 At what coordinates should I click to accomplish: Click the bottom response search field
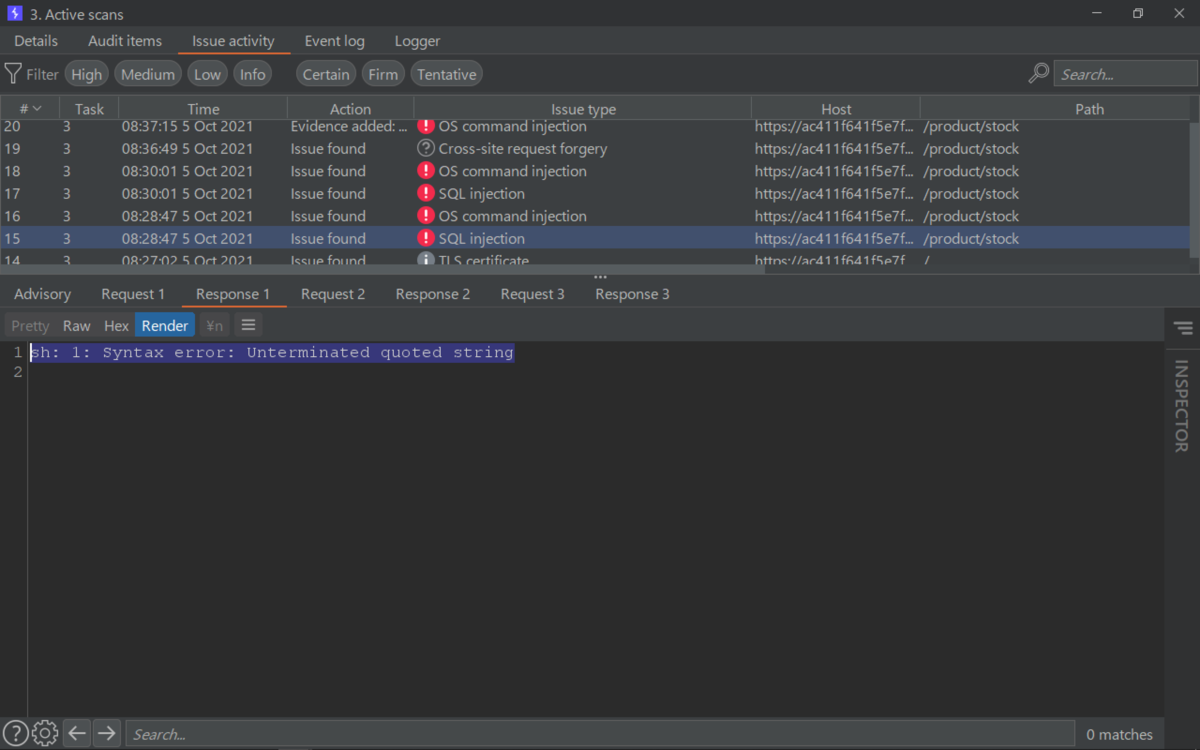[x=600, y=734]
